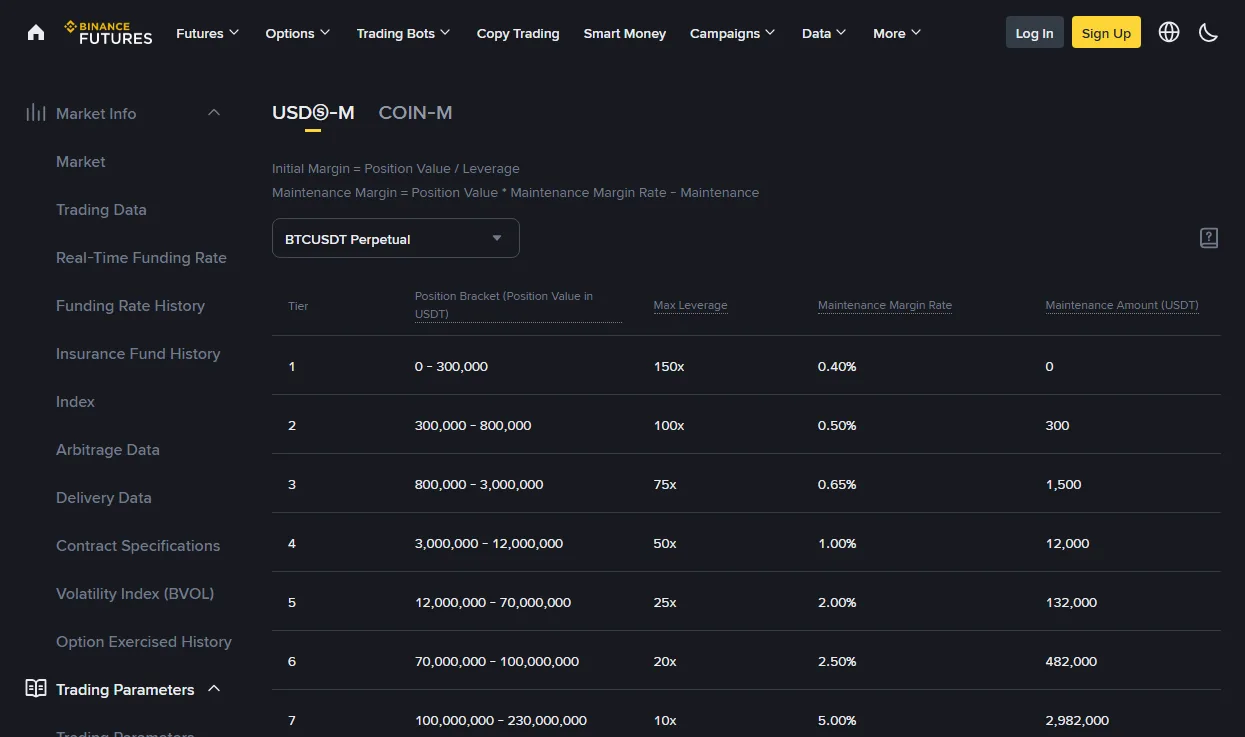Open the Options dropdown menu
Screen dimensions: 1245x737
point(298,33)
